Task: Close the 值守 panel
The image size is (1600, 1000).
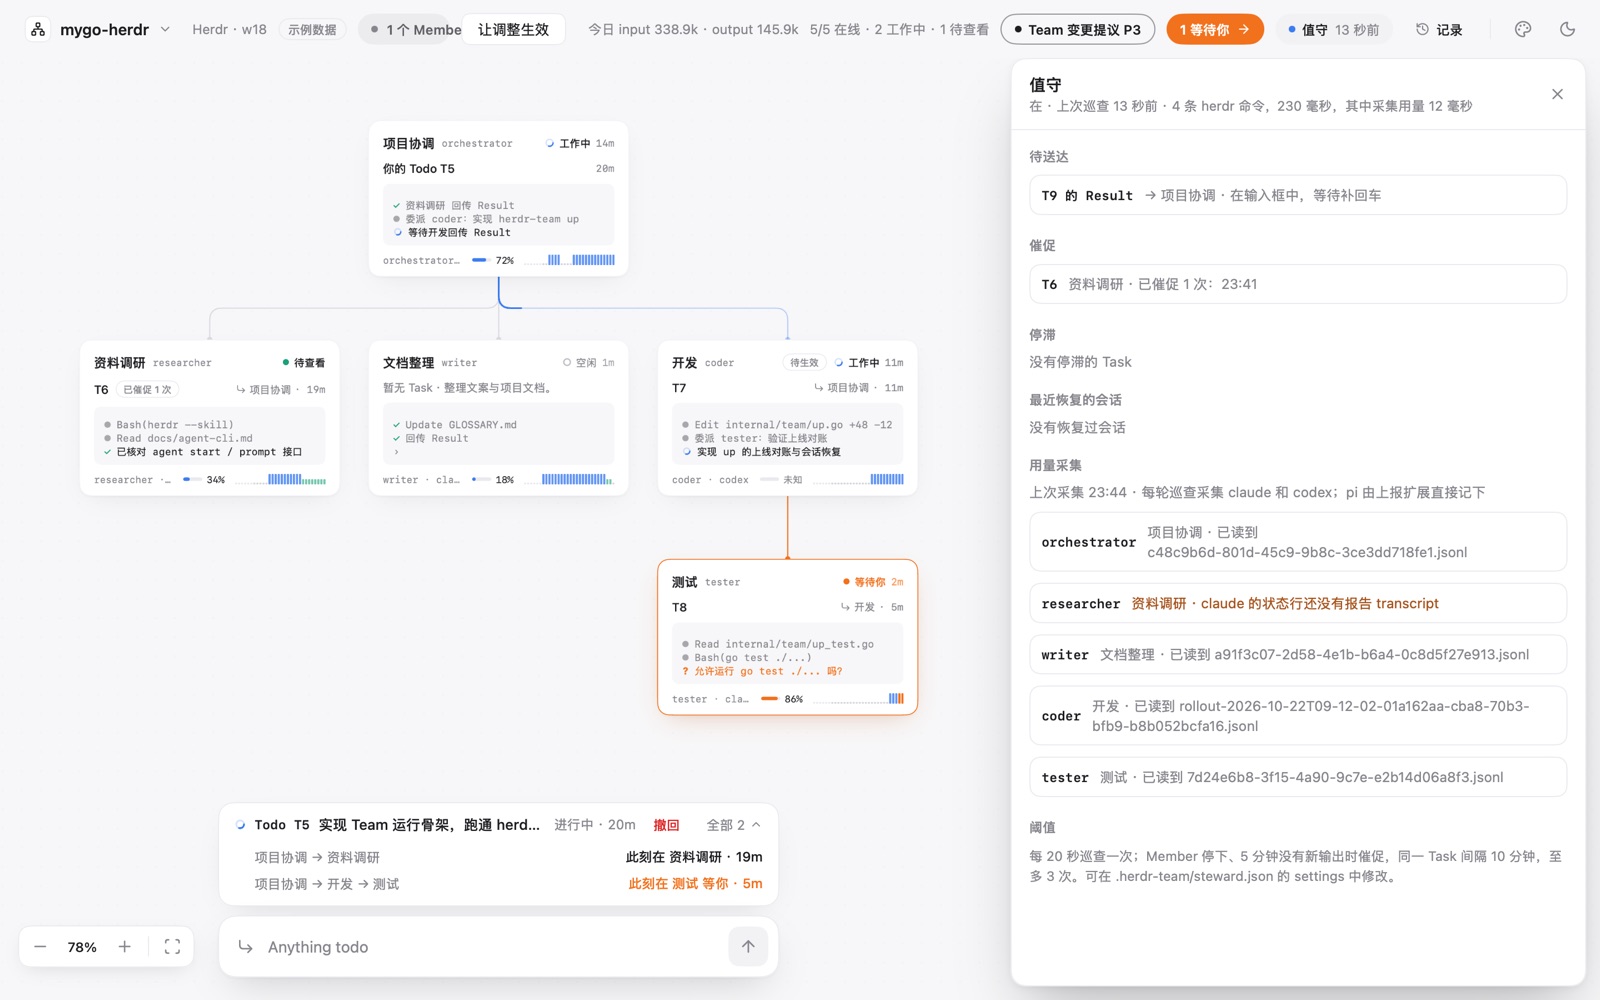Action: coord(1557,94)
